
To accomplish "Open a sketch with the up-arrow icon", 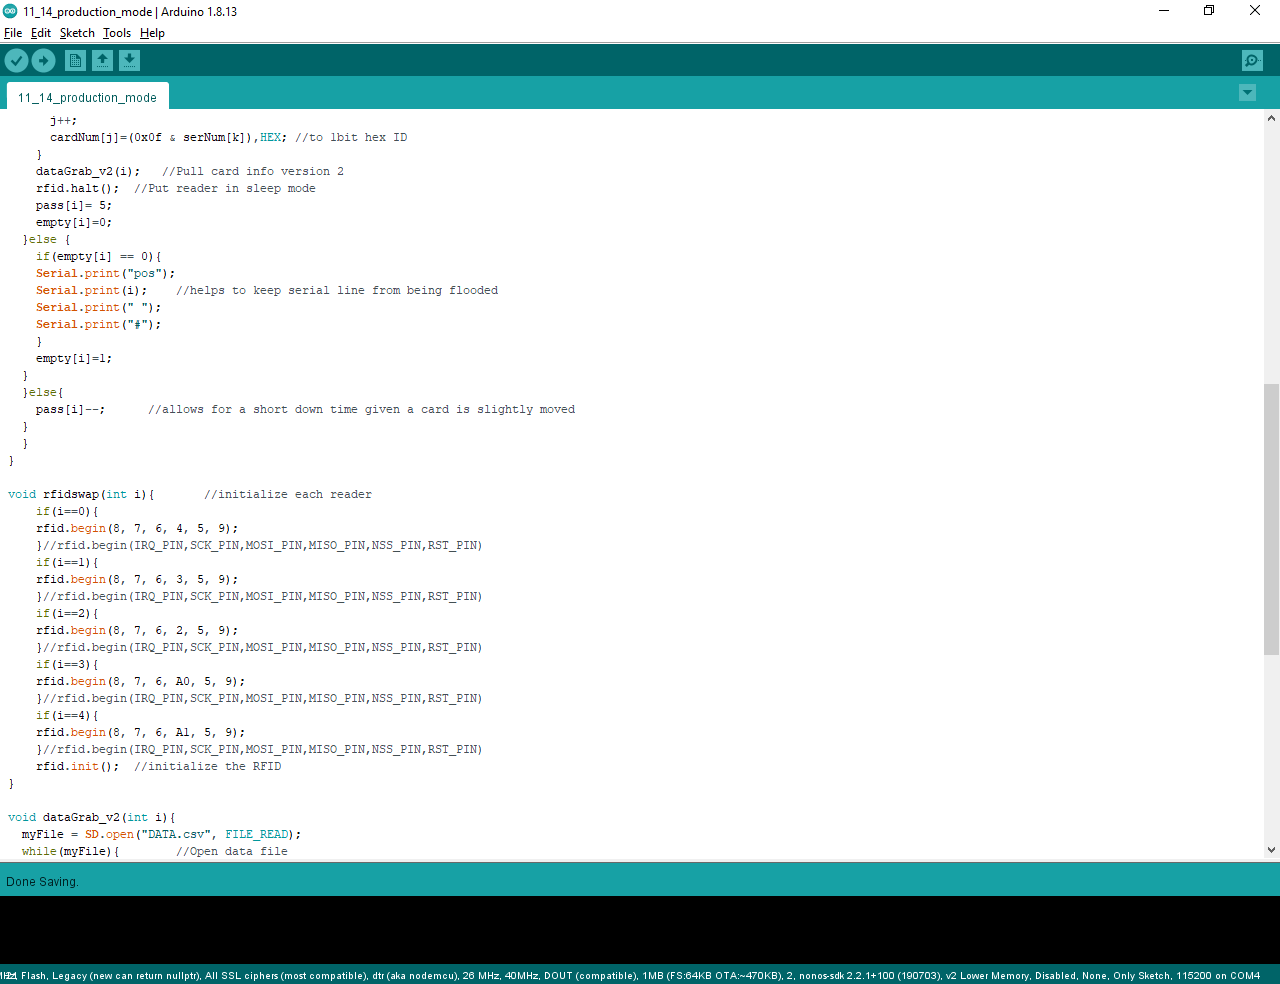I will 102,61.
